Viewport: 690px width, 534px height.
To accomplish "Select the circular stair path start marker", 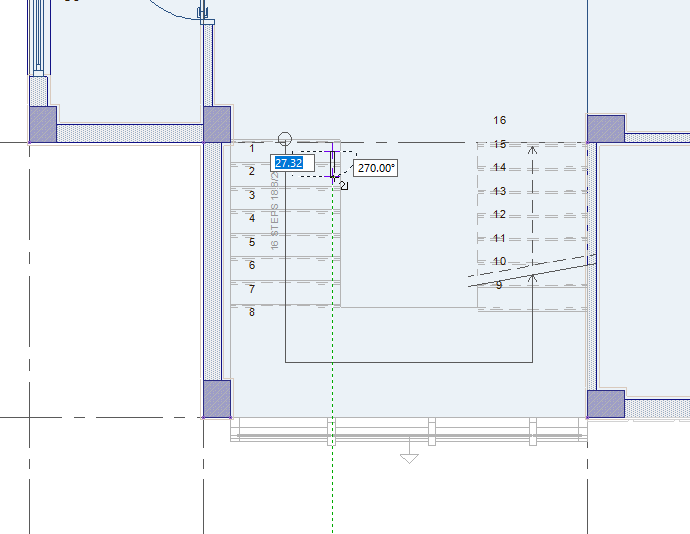I will coord(285,139).
